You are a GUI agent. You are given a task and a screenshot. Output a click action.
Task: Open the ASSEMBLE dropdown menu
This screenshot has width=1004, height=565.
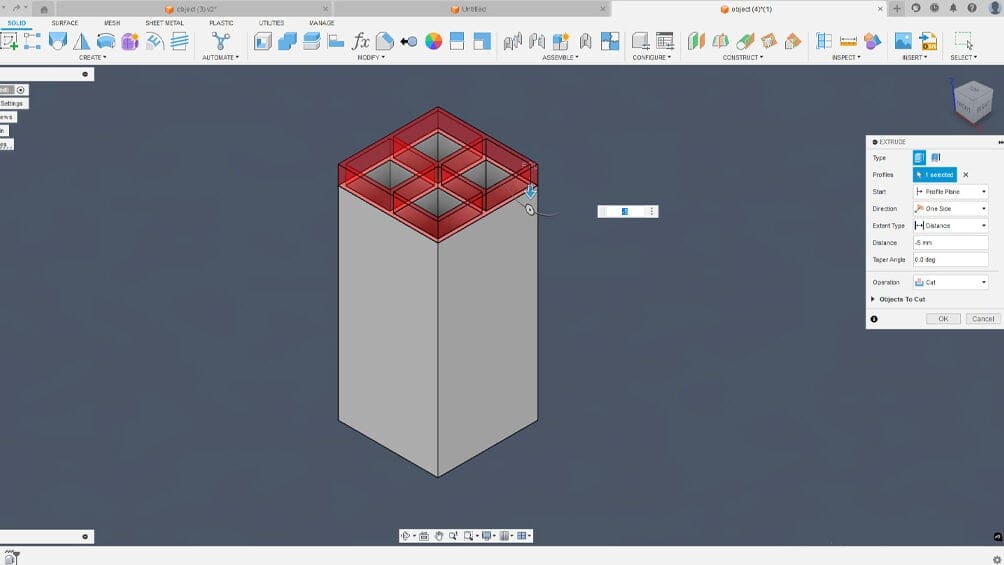point(560,58)
